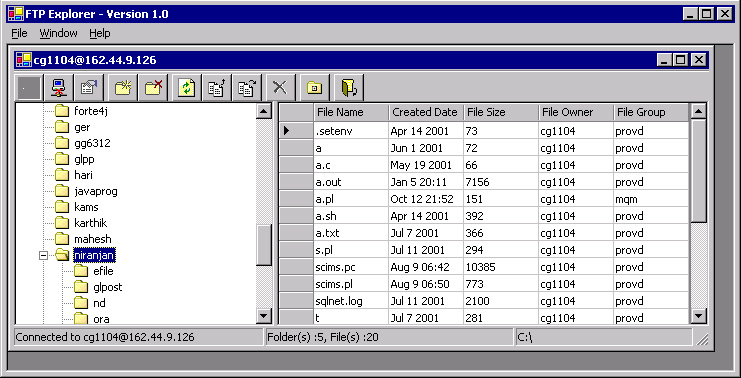Select the hari folder in tree
Screen dimensions: 741x378
click(83, 175)
